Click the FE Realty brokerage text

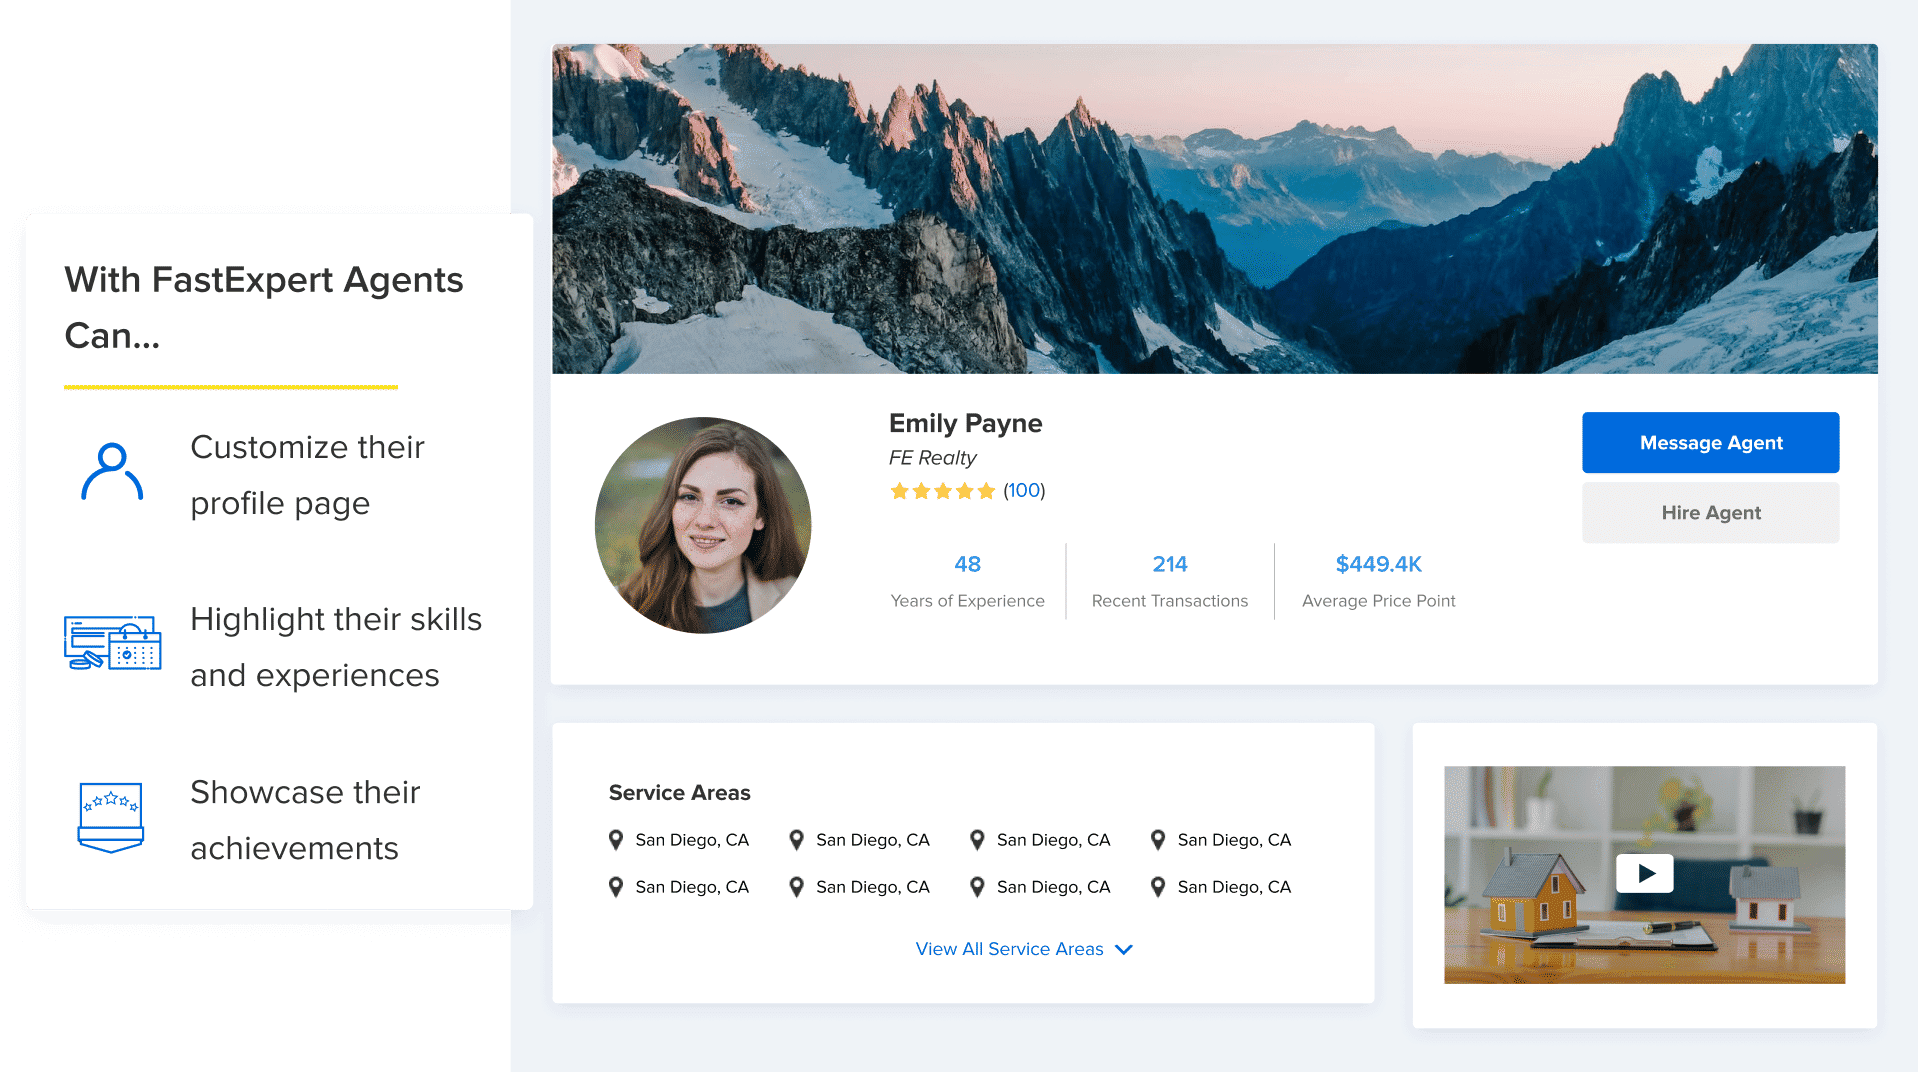pos(932,458)
